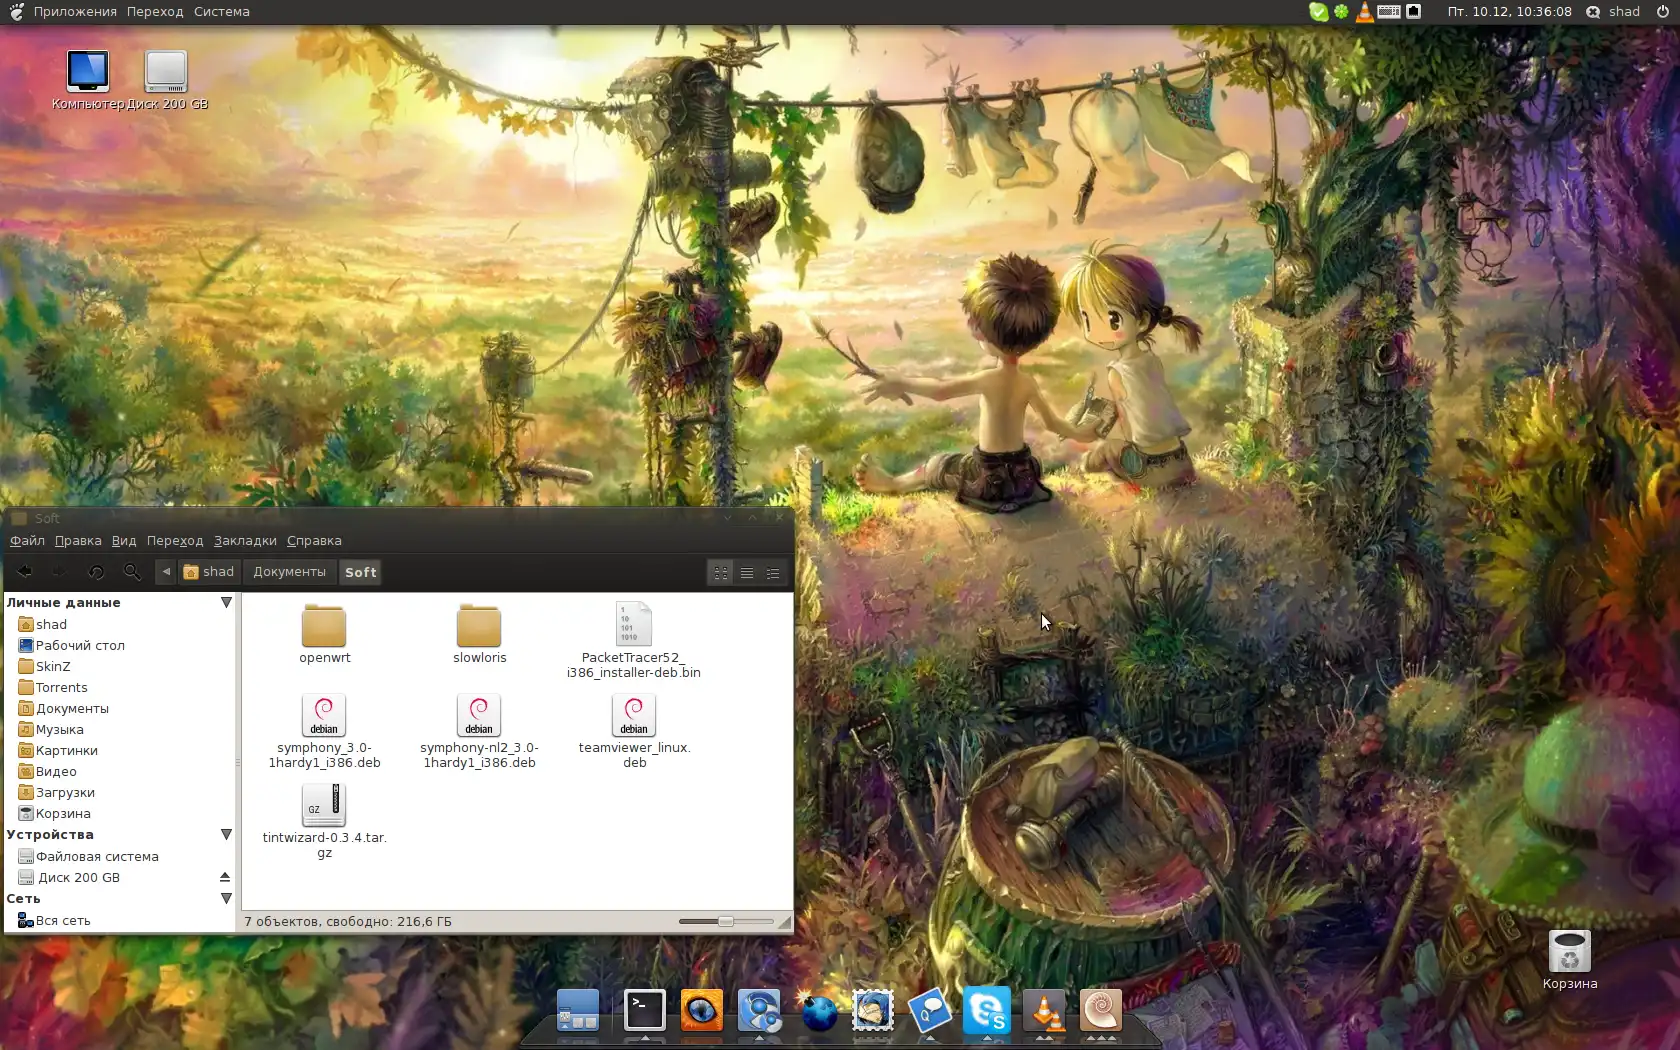Click the Документы path bar button
The width and height of the screenshot is (1680, 1050).
pos(289,572)
